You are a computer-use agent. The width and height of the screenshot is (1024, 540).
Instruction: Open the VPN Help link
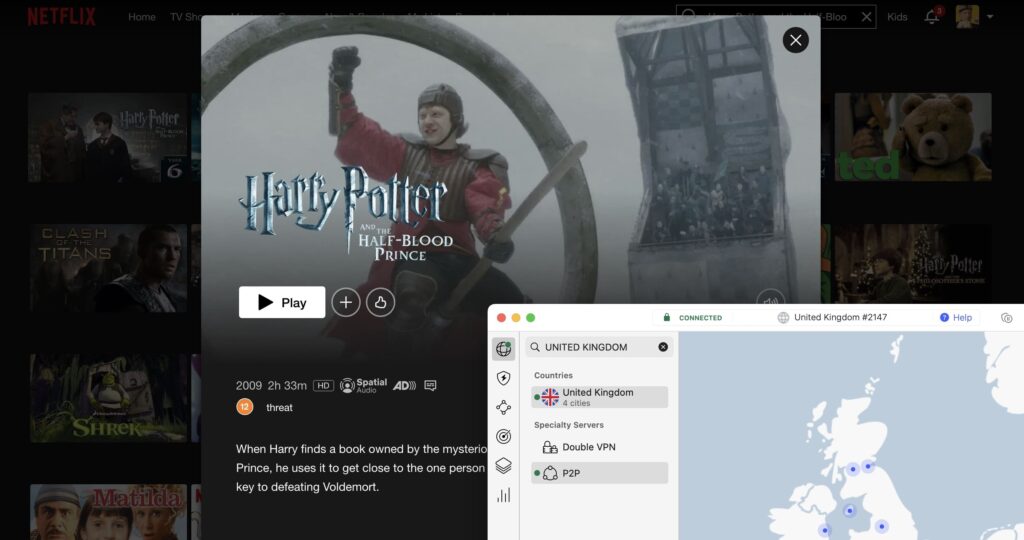coord(956,317)
